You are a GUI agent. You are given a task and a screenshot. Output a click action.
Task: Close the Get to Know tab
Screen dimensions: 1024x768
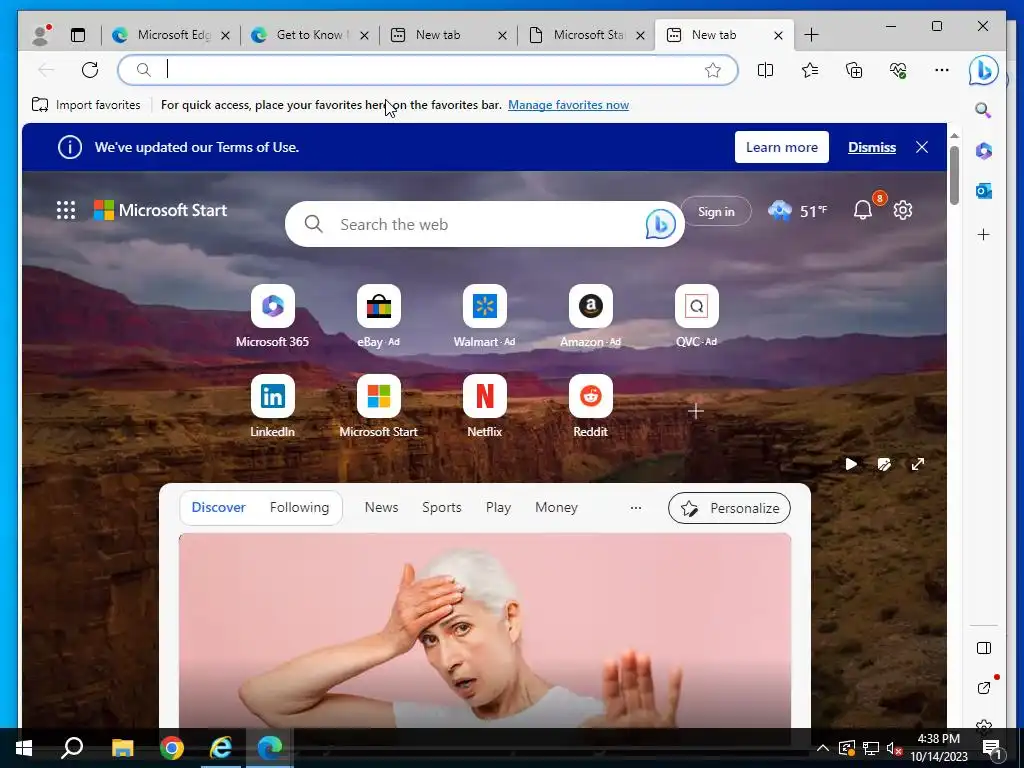[364, 35]
